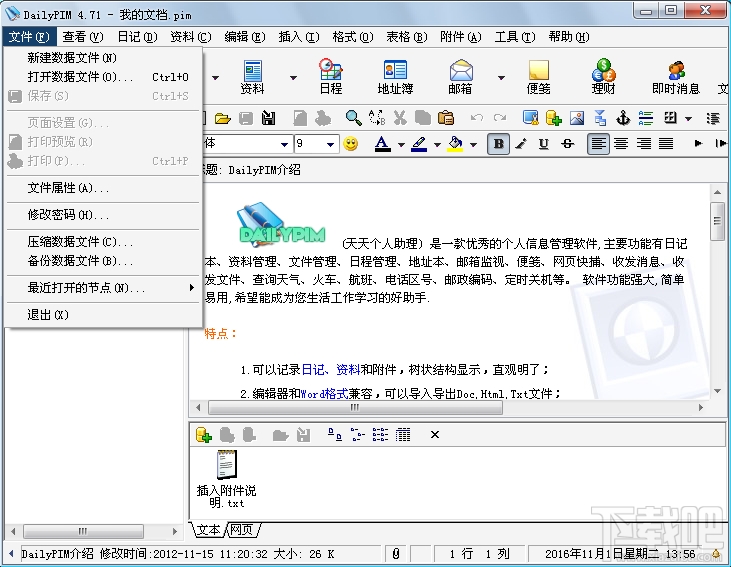Image resolution: width=731 pixels, height=567 pixels.
Task: Open the font size dropdown showing 9
Action: 330,144
